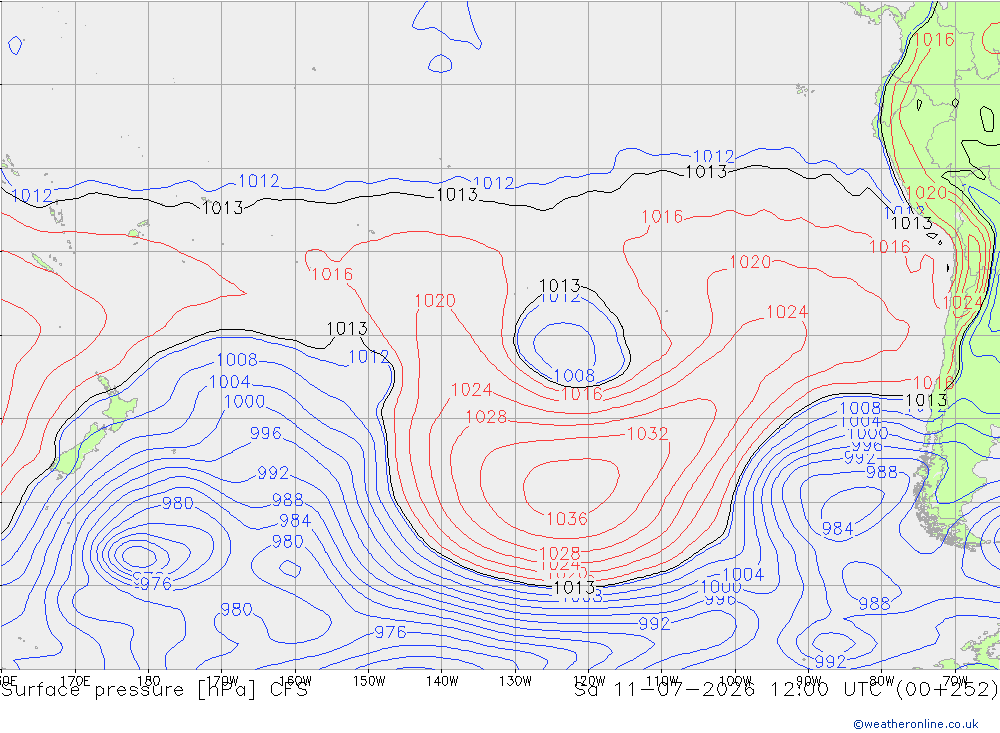Click the 120W longitude label
This screenshot has height=733, width=1000.
[589, 680]
